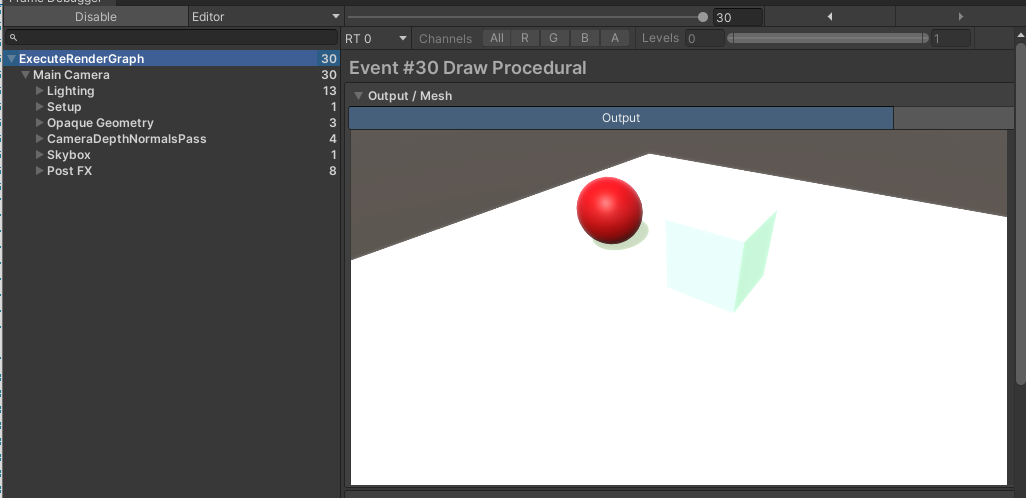Image resolution: width=1026 pixels, height=498 pixels.
Task: Expand the CameraDepthNormalsPass node
Action: (x=40, y=138)
